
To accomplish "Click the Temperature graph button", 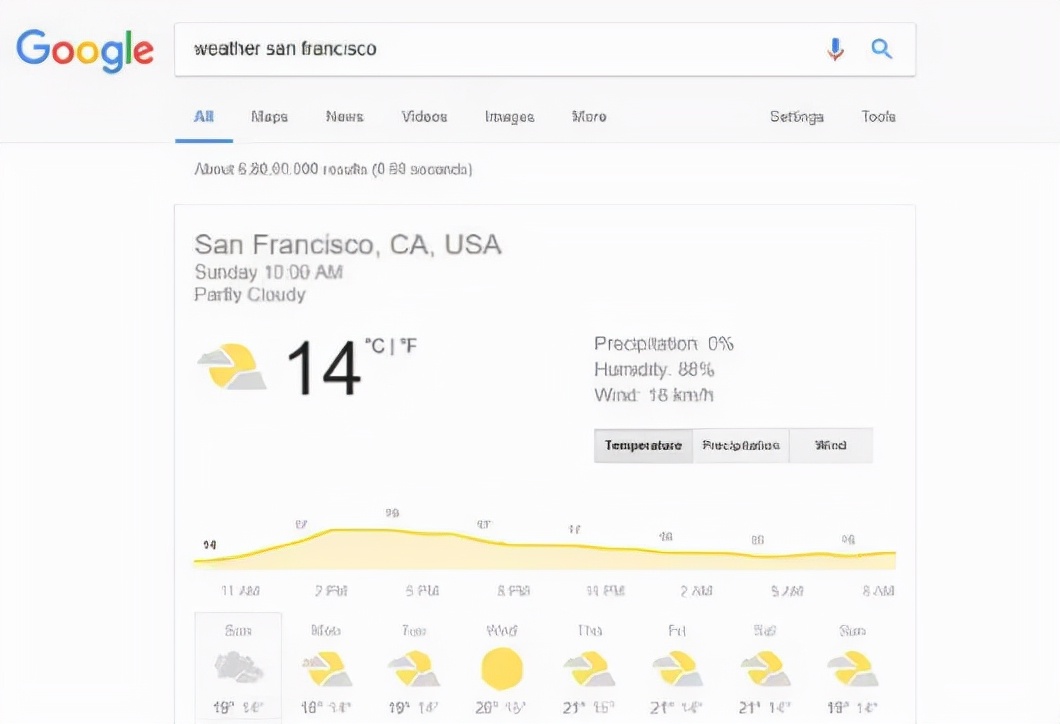I will 643,446.
